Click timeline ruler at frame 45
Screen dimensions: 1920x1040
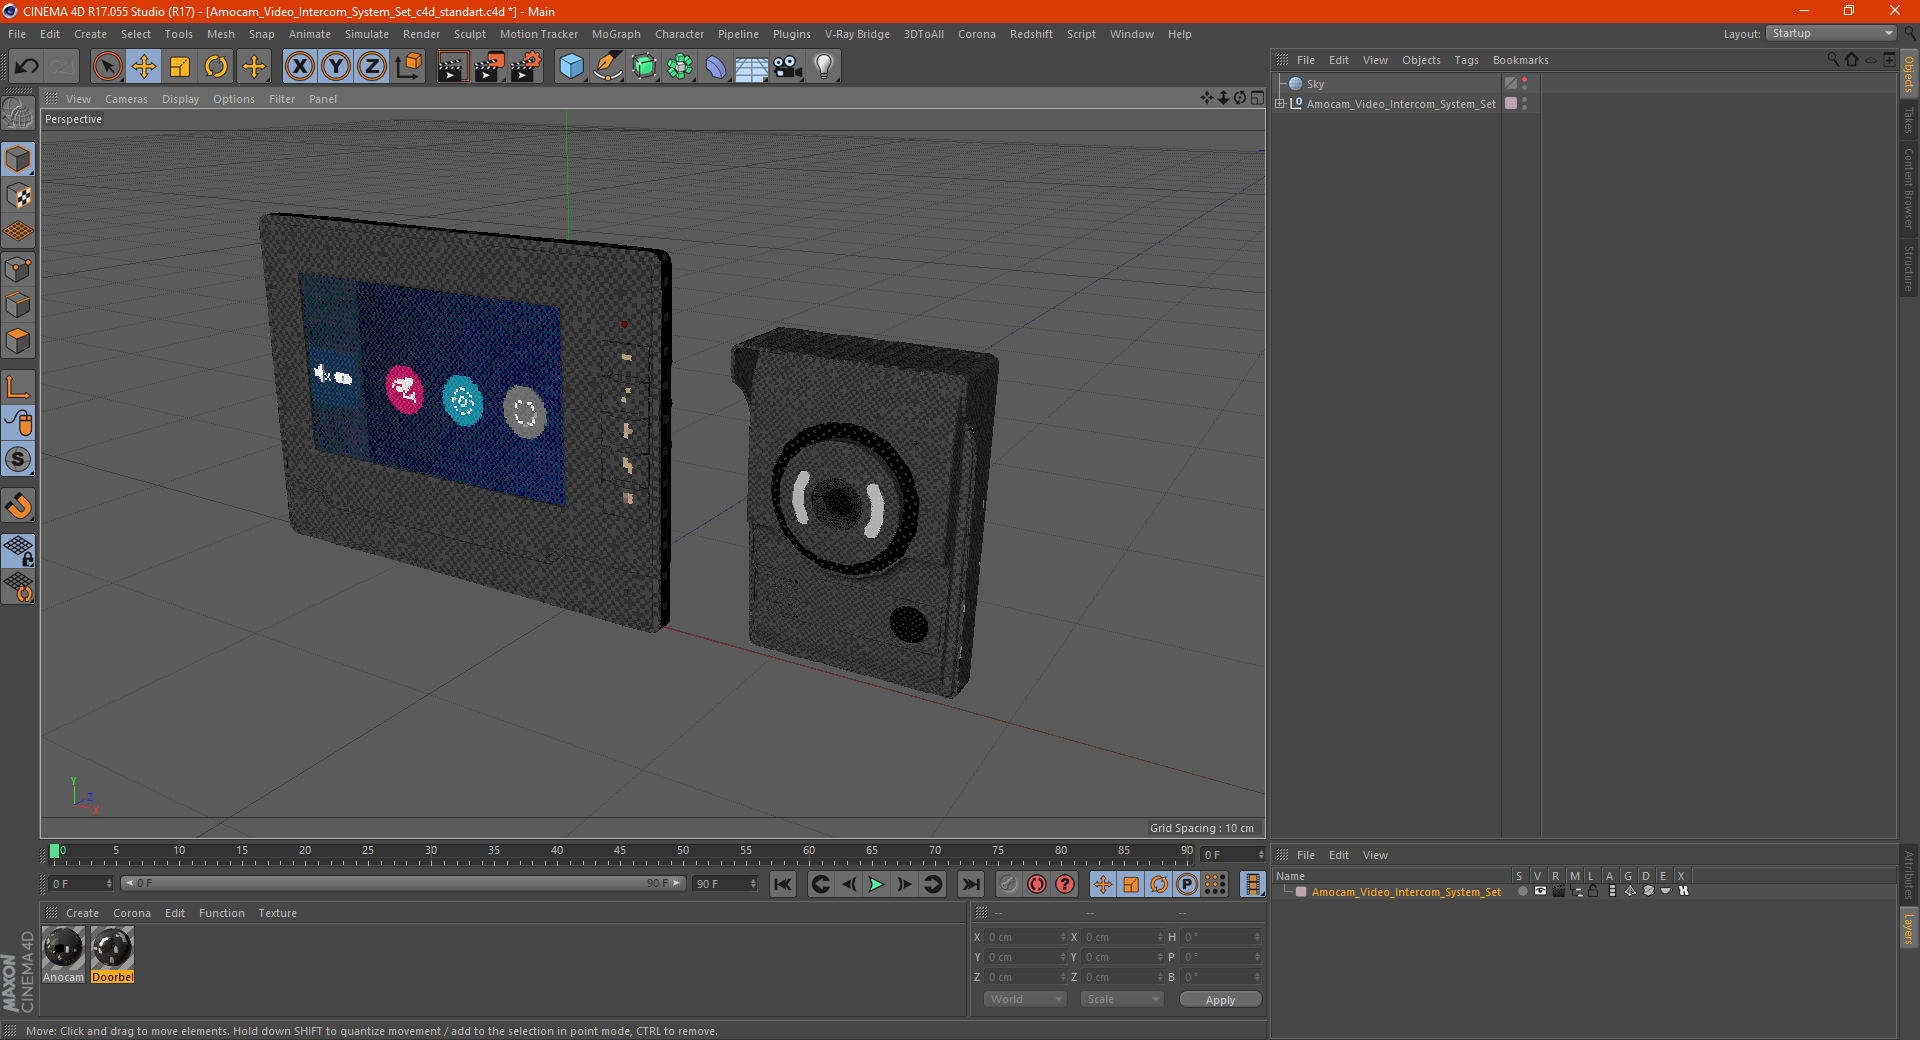point(620,852)
